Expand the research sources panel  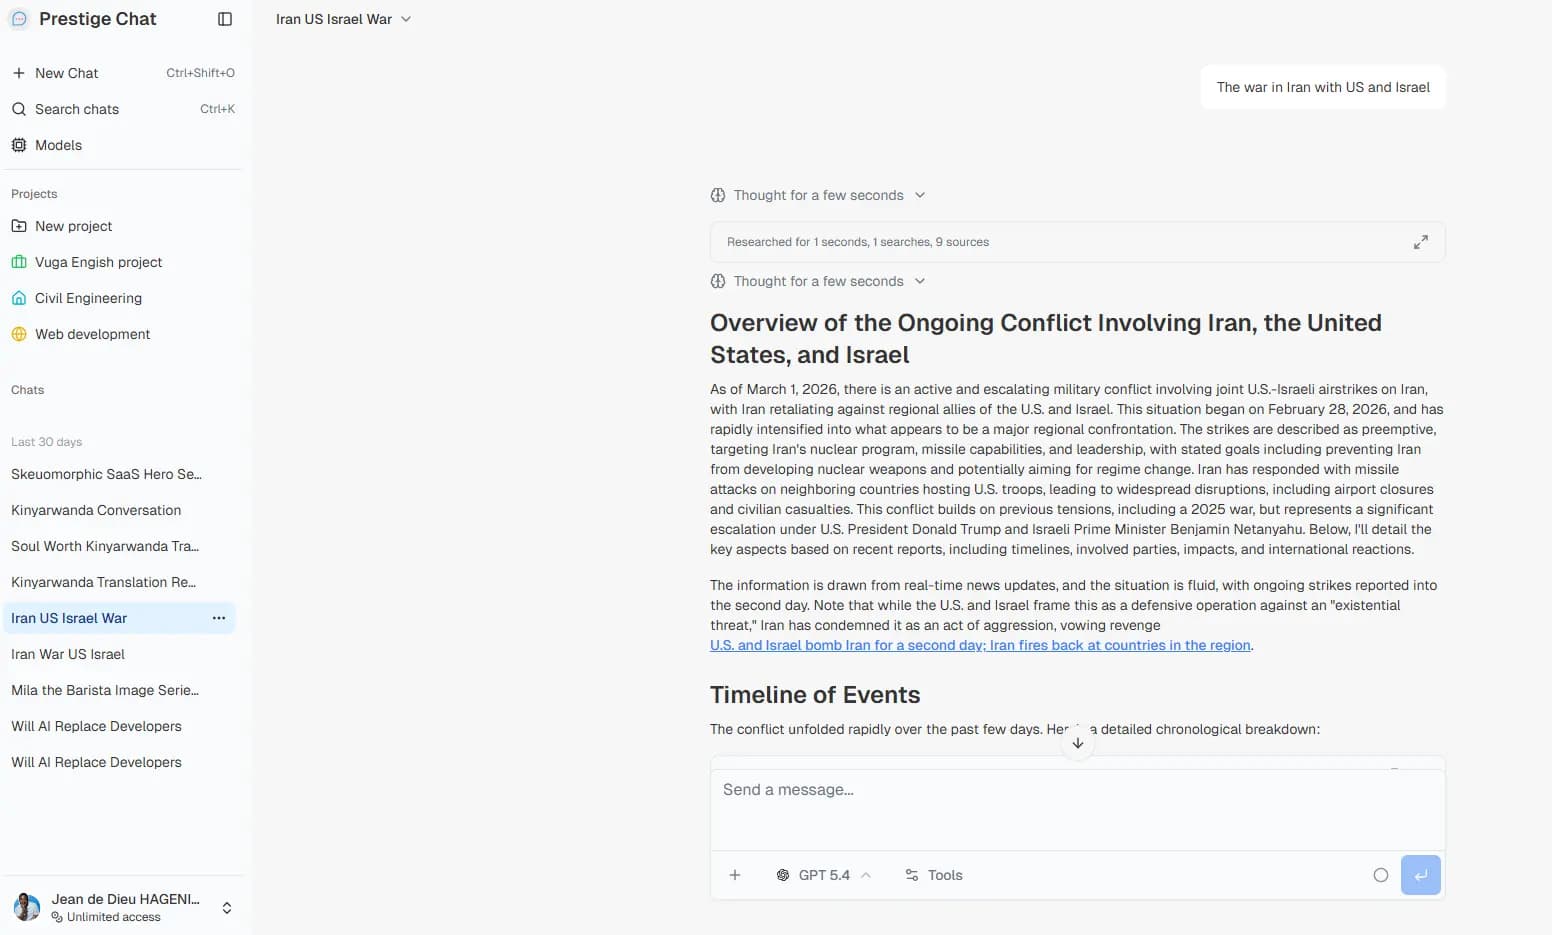coord(1420,242)
